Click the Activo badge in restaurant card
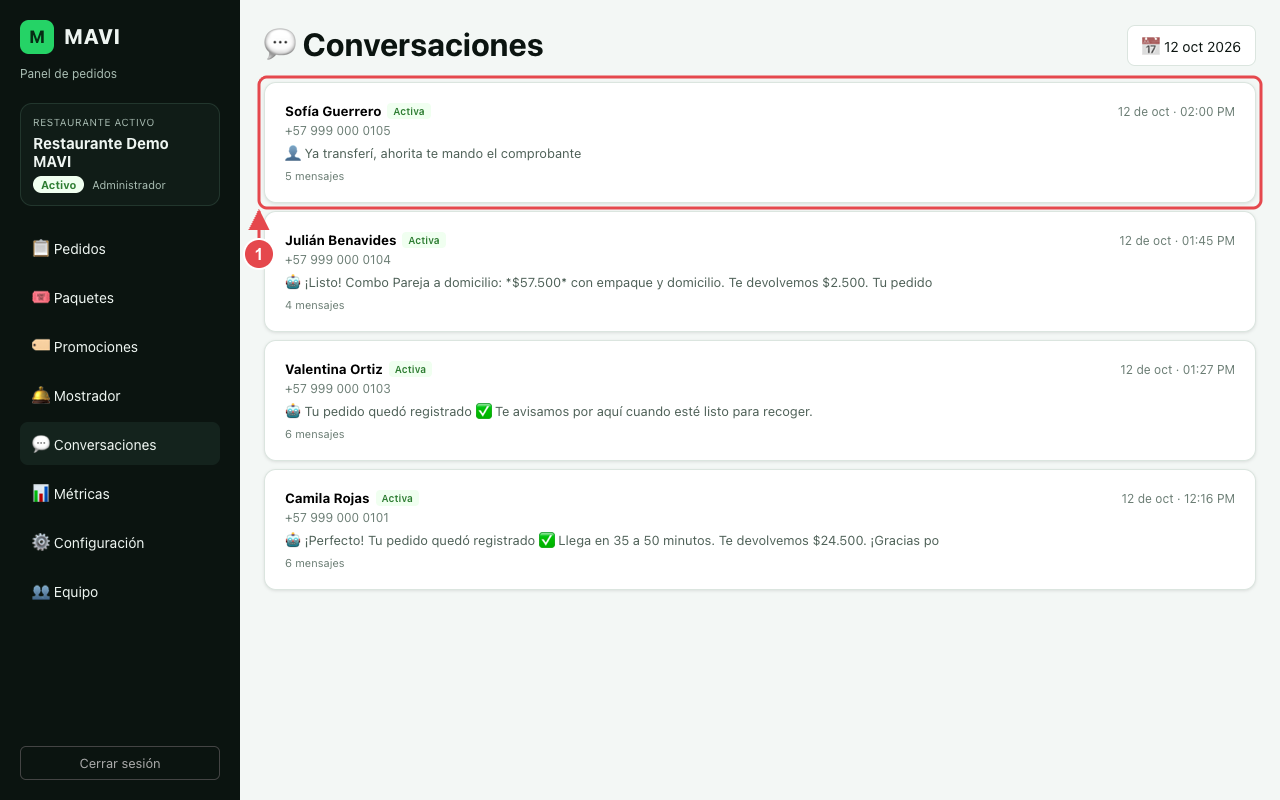Viewport: 1280px width, 800px height. point(59,185)
